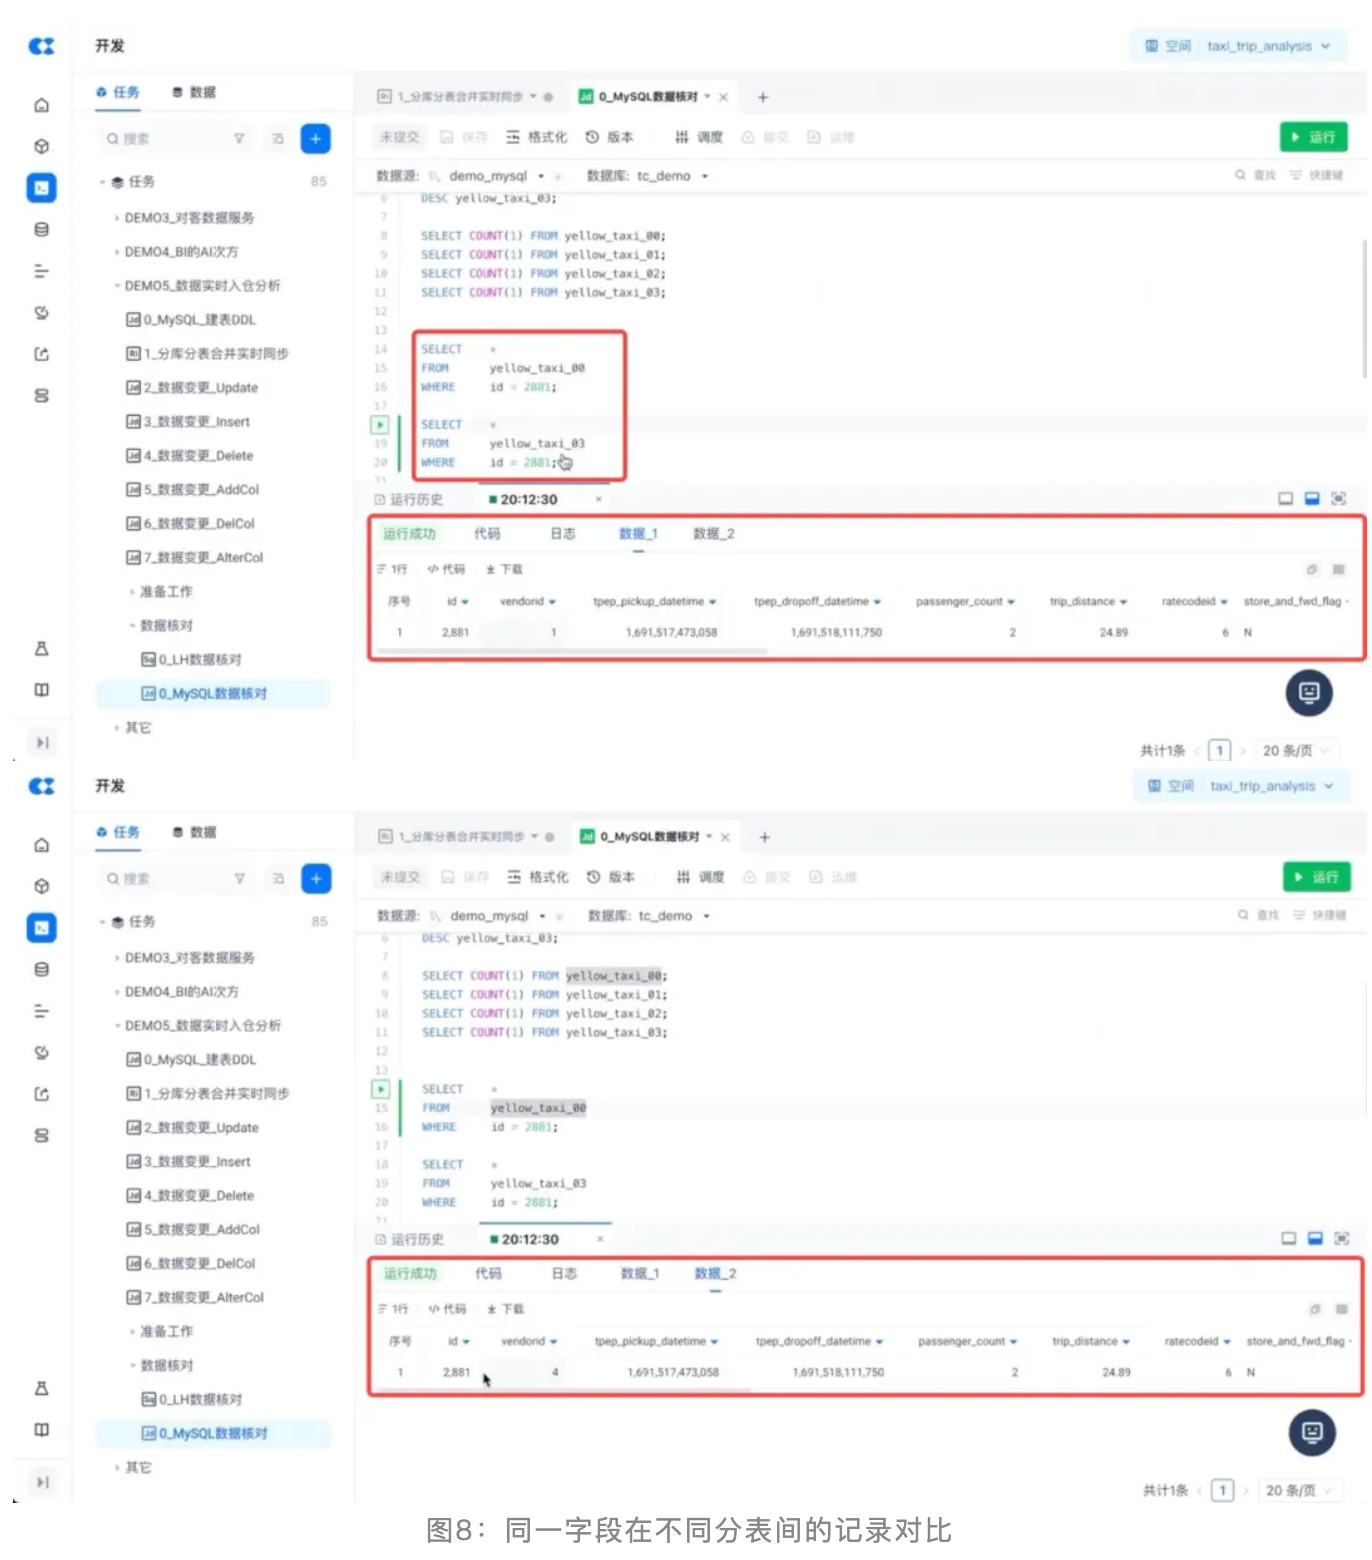Select 2_数据变更_Update in the lower task tree

pos(199,1128)
